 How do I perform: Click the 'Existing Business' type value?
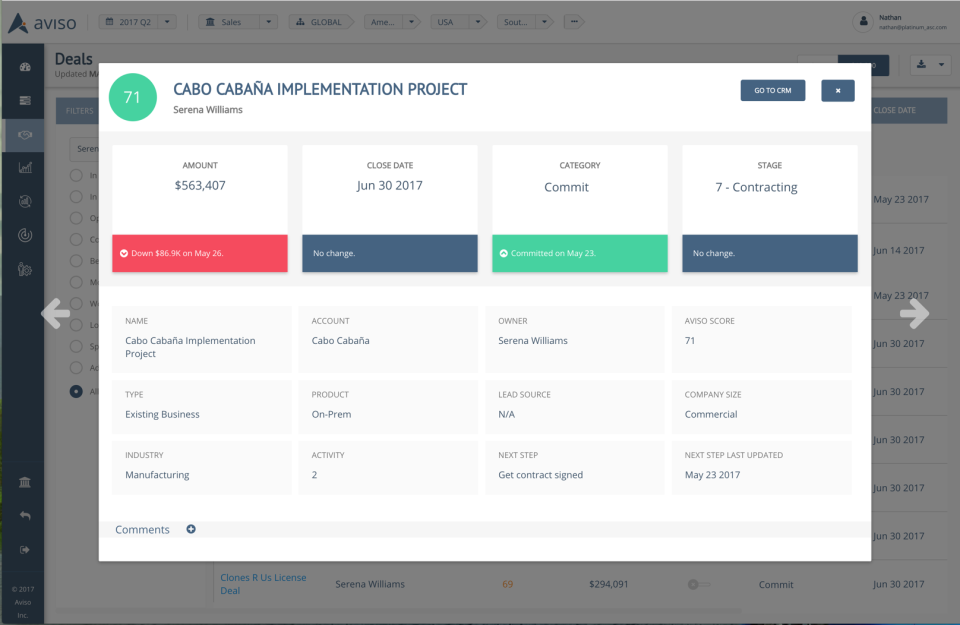(162, 414)
